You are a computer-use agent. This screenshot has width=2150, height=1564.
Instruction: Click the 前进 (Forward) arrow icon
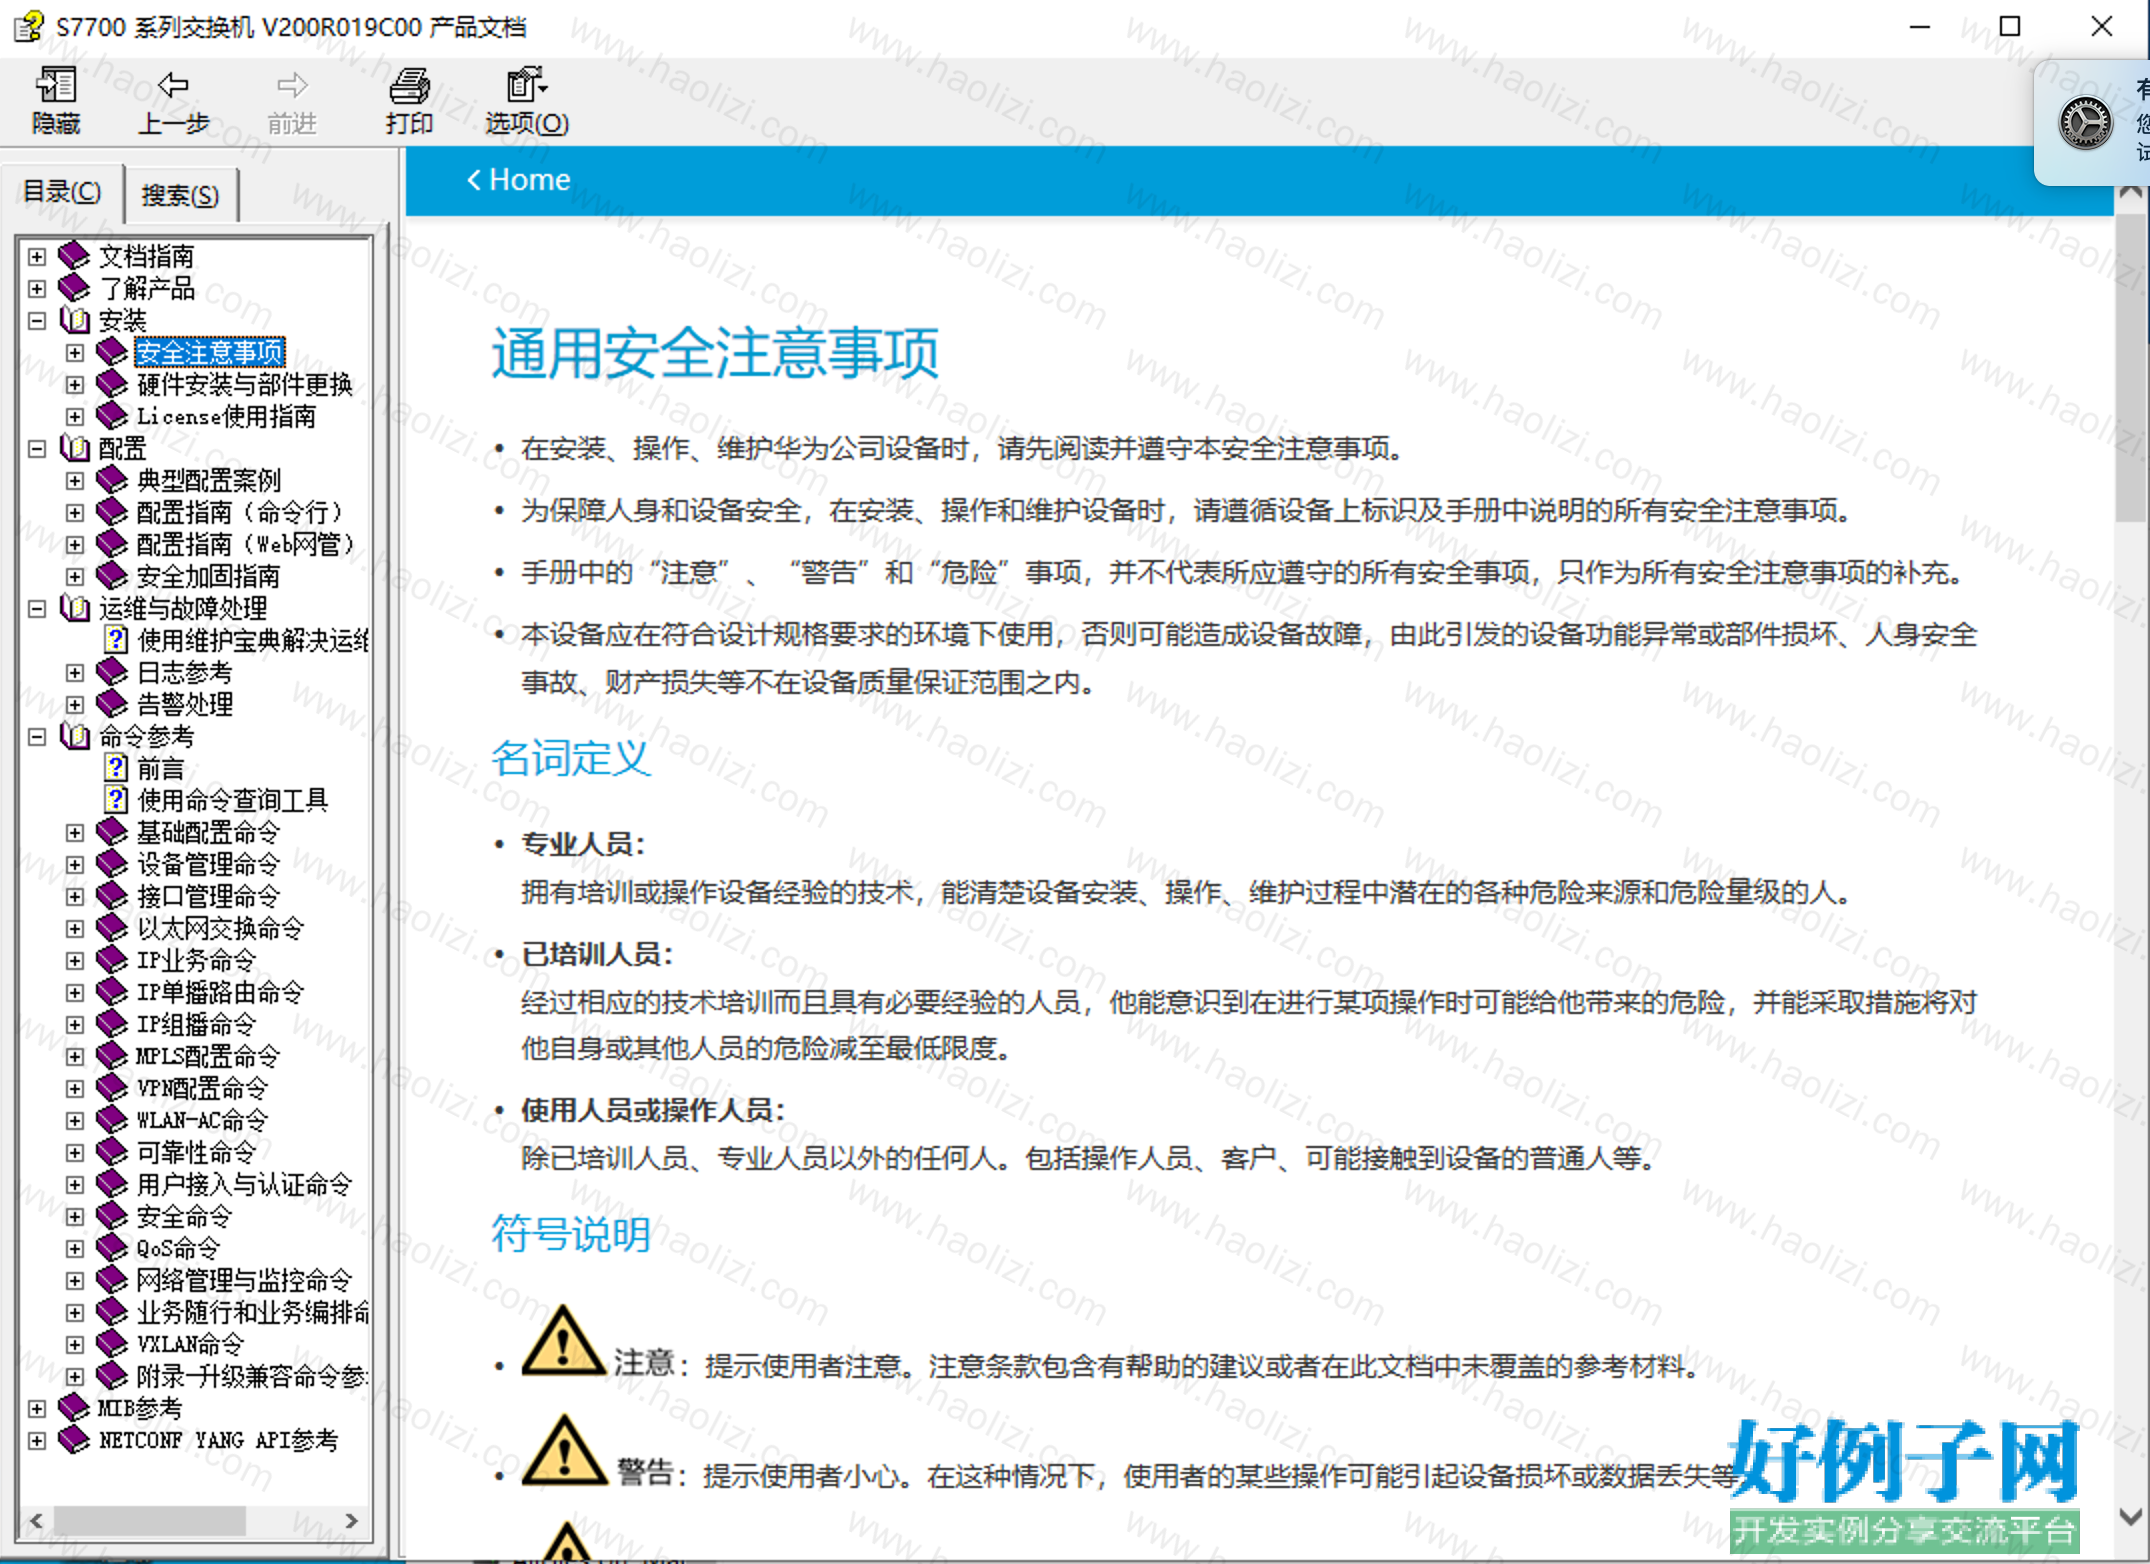tap(292, 85)
